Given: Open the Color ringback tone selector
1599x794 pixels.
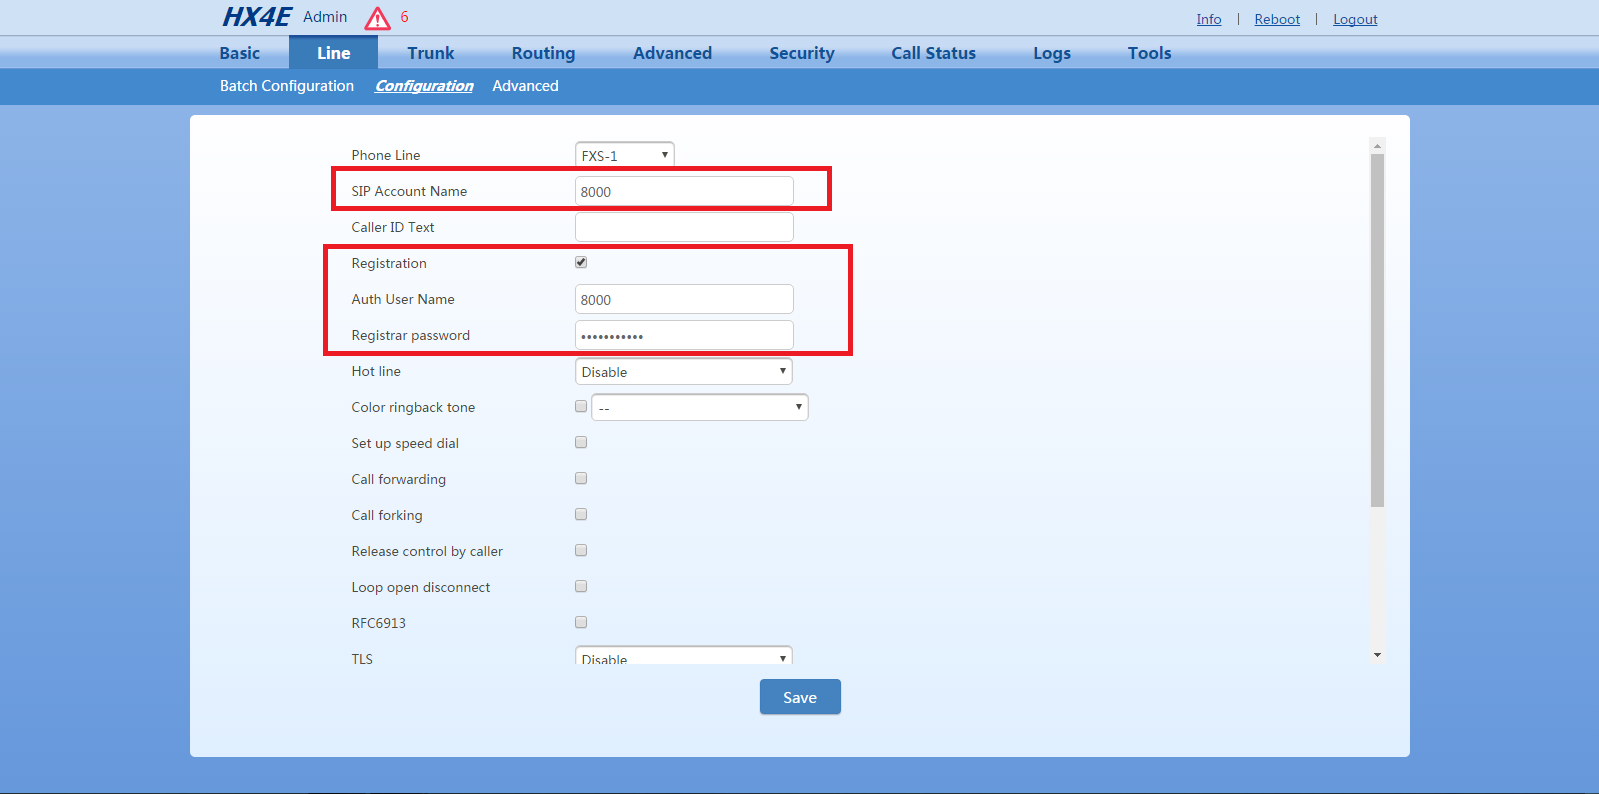Looking at the screenshot, I should (x=699, y=407).
